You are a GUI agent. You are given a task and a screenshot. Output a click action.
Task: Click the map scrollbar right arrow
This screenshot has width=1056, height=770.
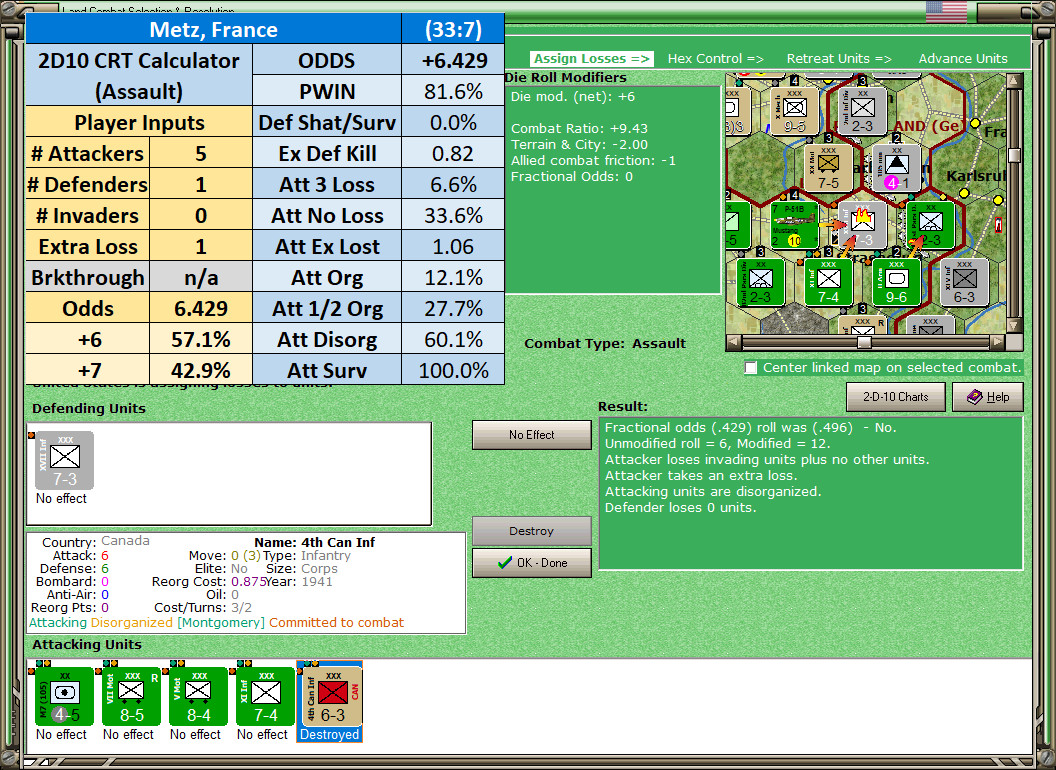coord(999,342)
